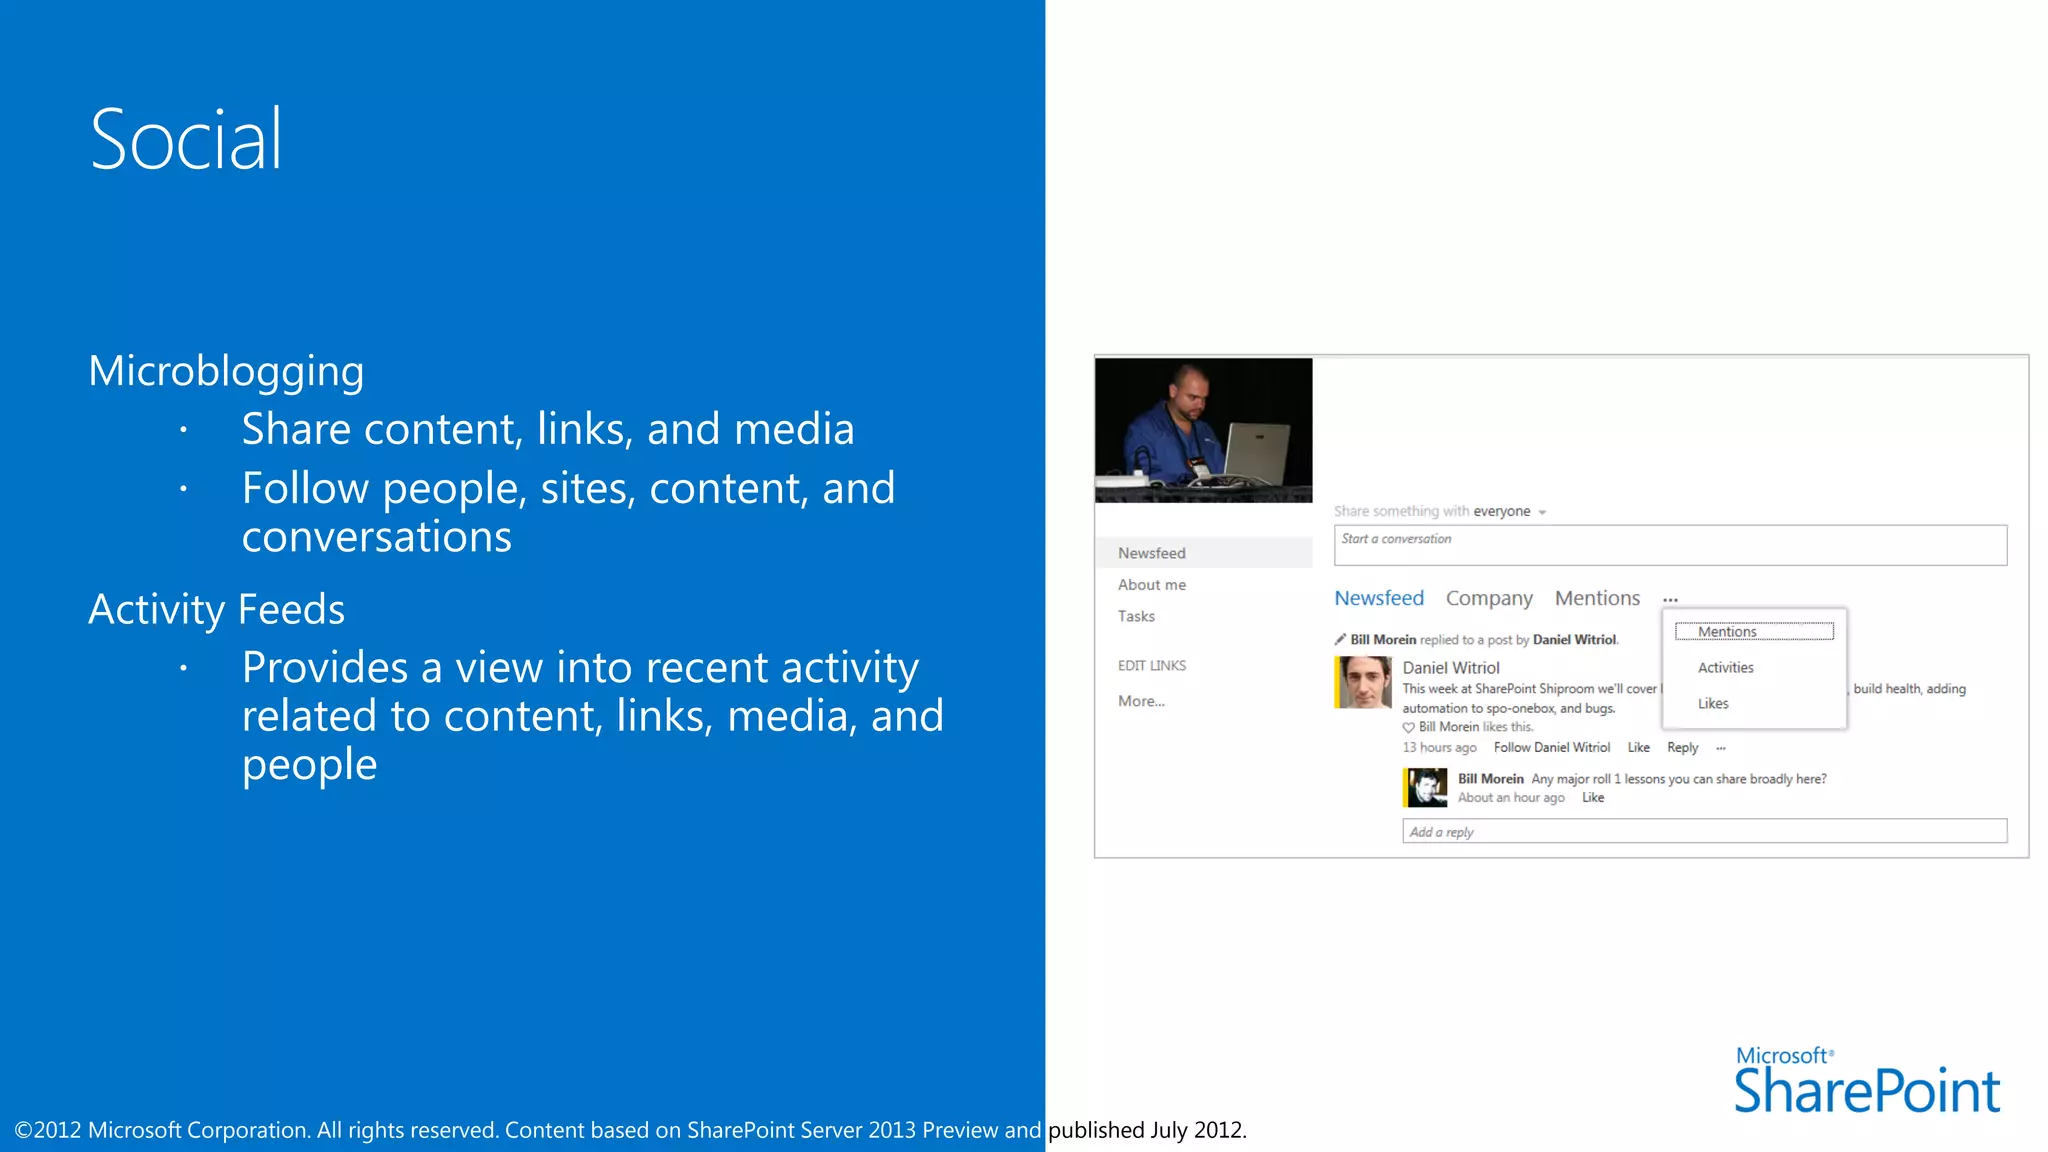This screenshot has width=2048, height=1152.
Task: Click EDIT LINKS in the sidebar
Action: [x=1152, y=665]
